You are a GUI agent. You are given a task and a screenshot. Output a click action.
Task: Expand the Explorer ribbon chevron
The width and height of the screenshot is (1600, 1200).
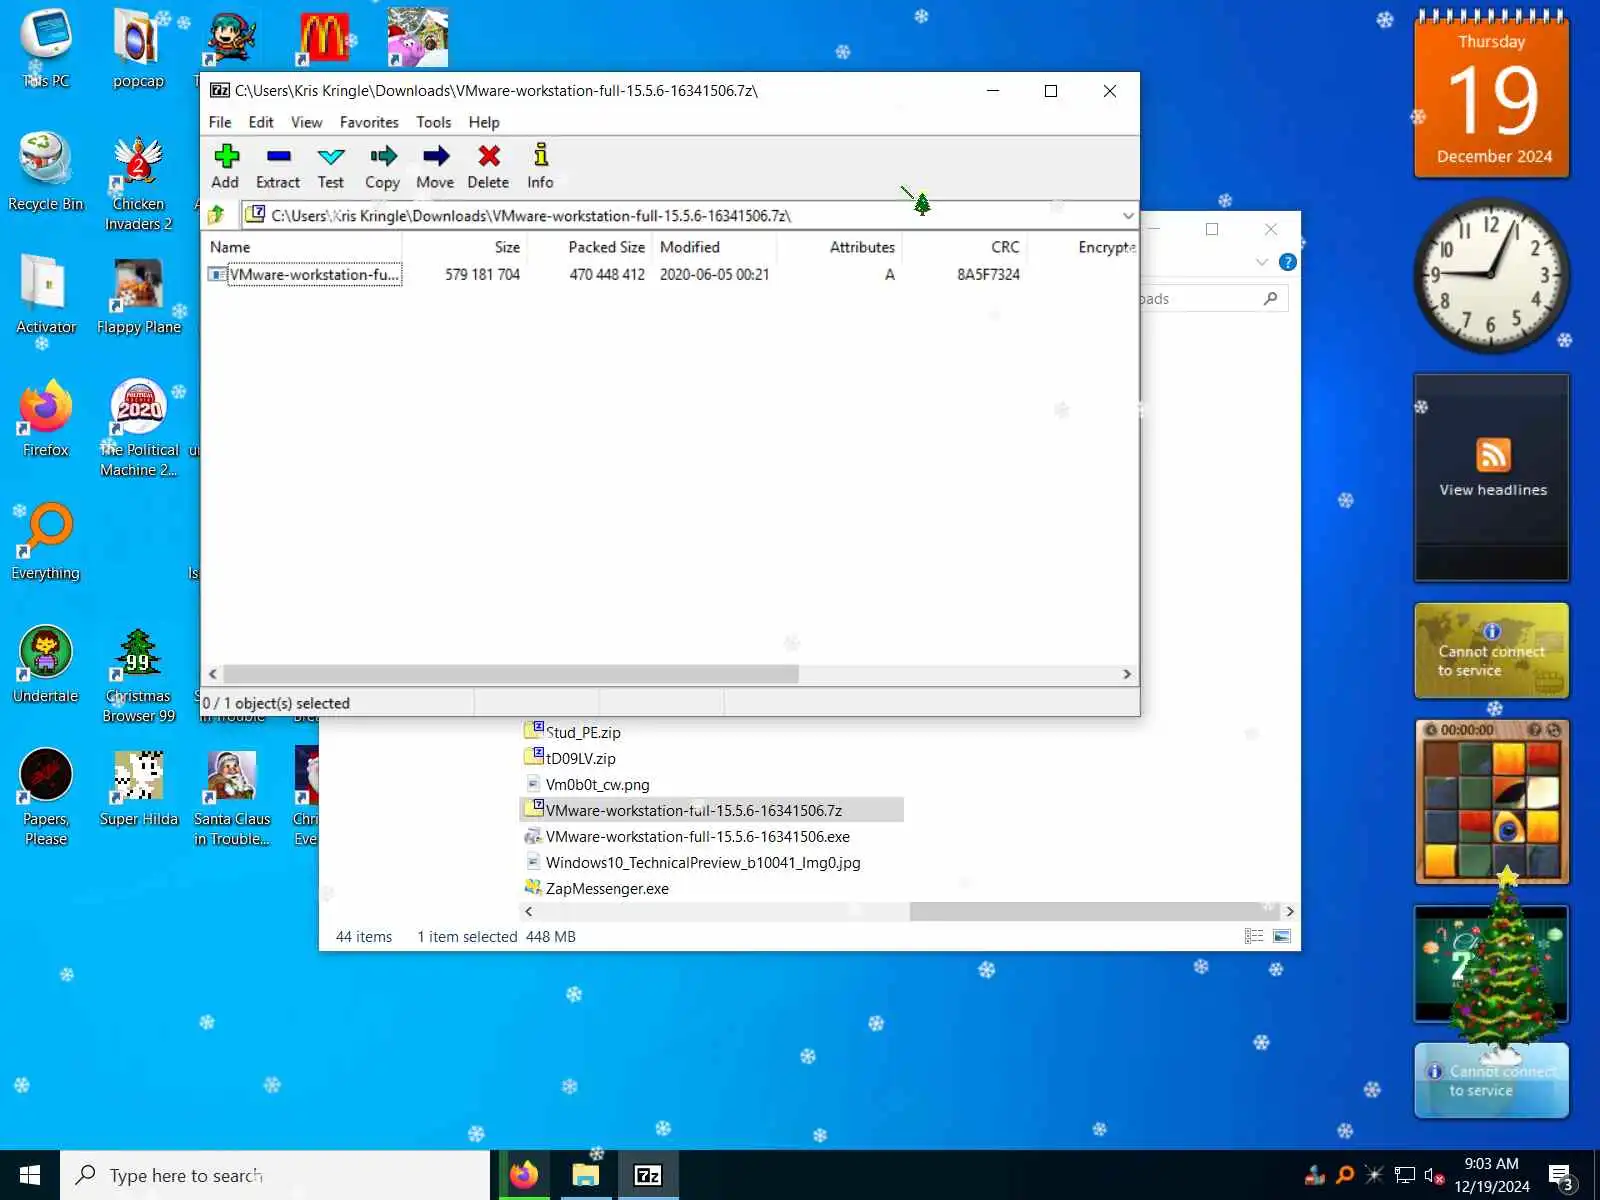[x=1262, y=262]
